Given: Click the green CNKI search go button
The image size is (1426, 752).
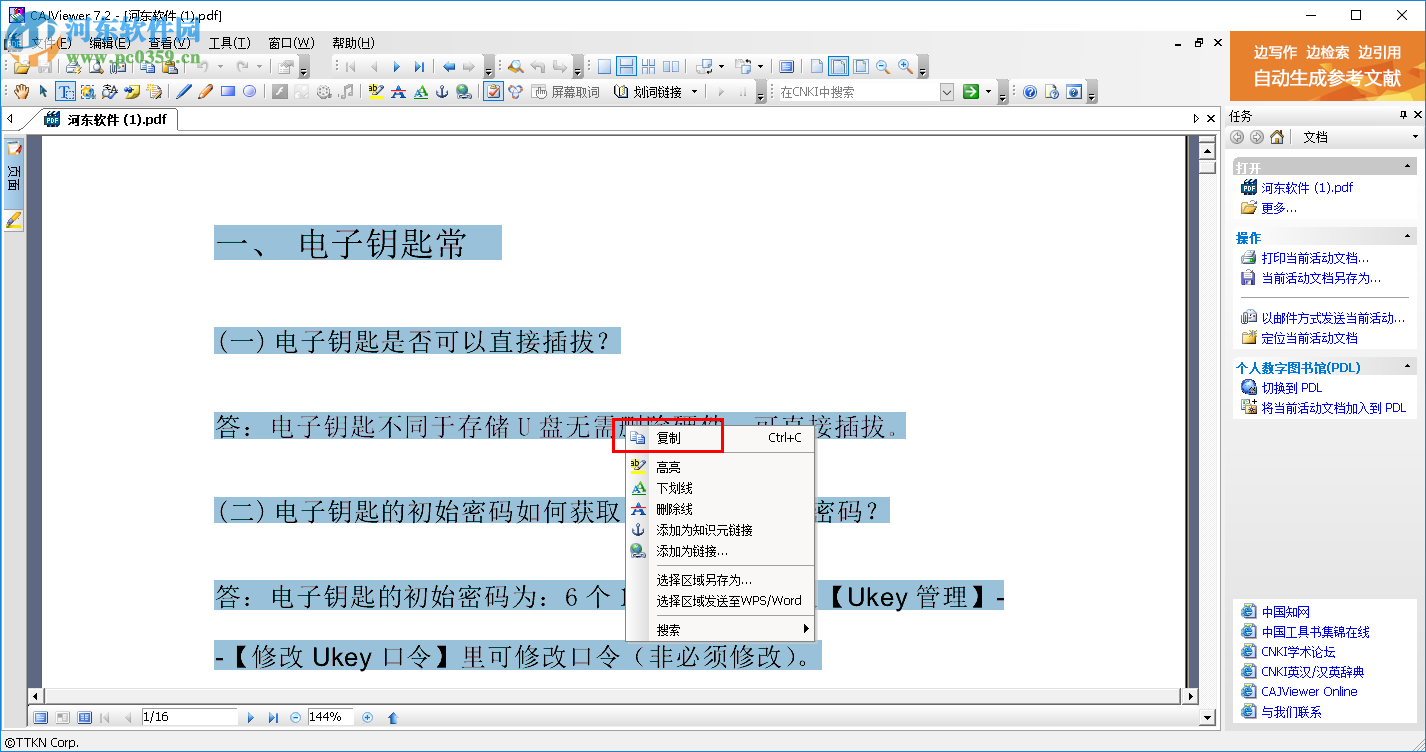Looking at the screenshot, I should tap(970, 92).
